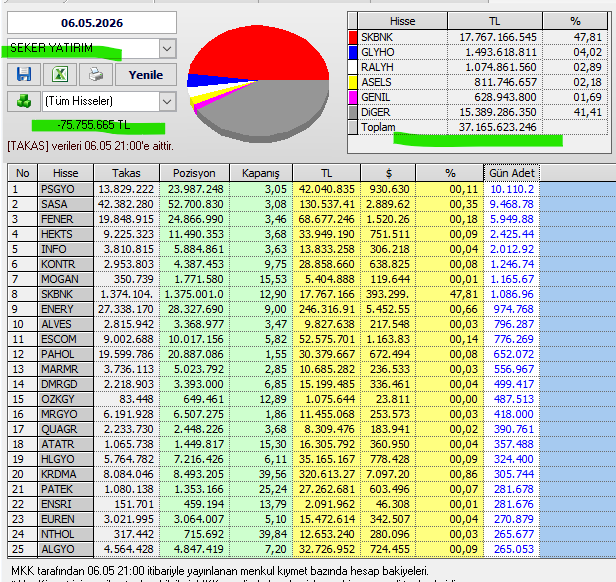This screenshot has height=582, width=616.
Task: Select the MRGYO stock cell
Action: click(66, 414)
